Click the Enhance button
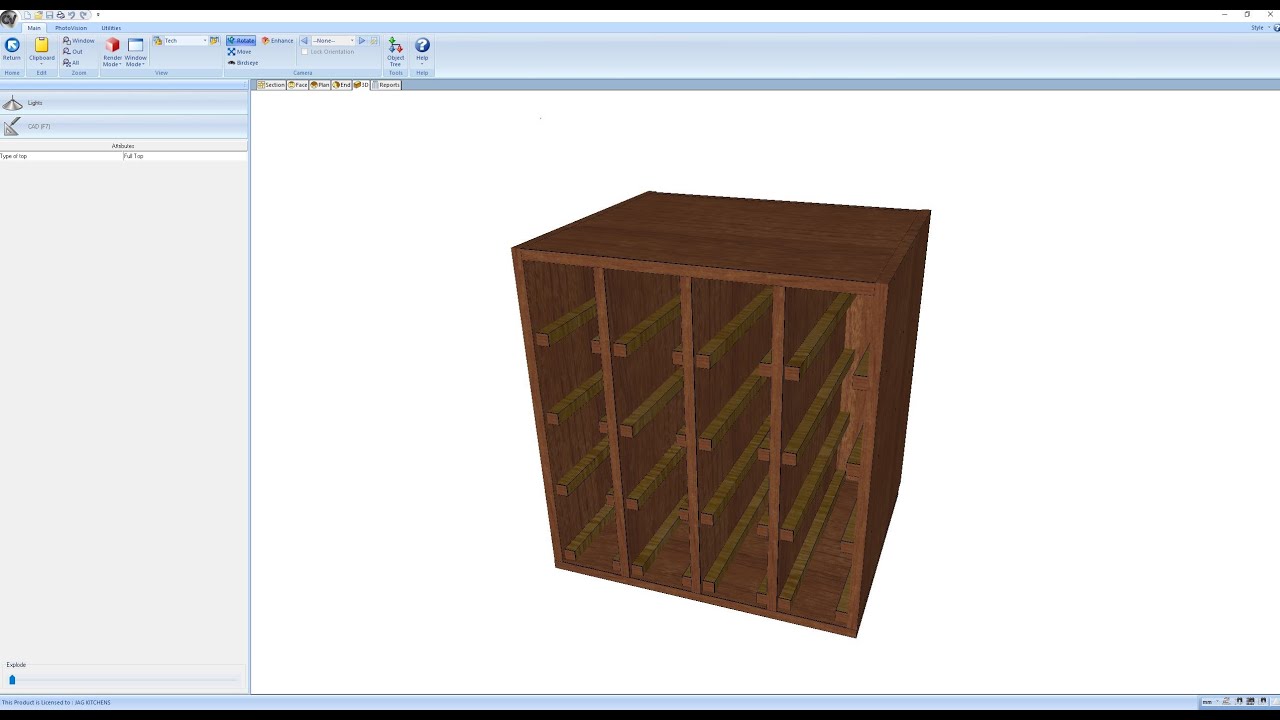The image size is (1280, 720). [x=278, y=41]
